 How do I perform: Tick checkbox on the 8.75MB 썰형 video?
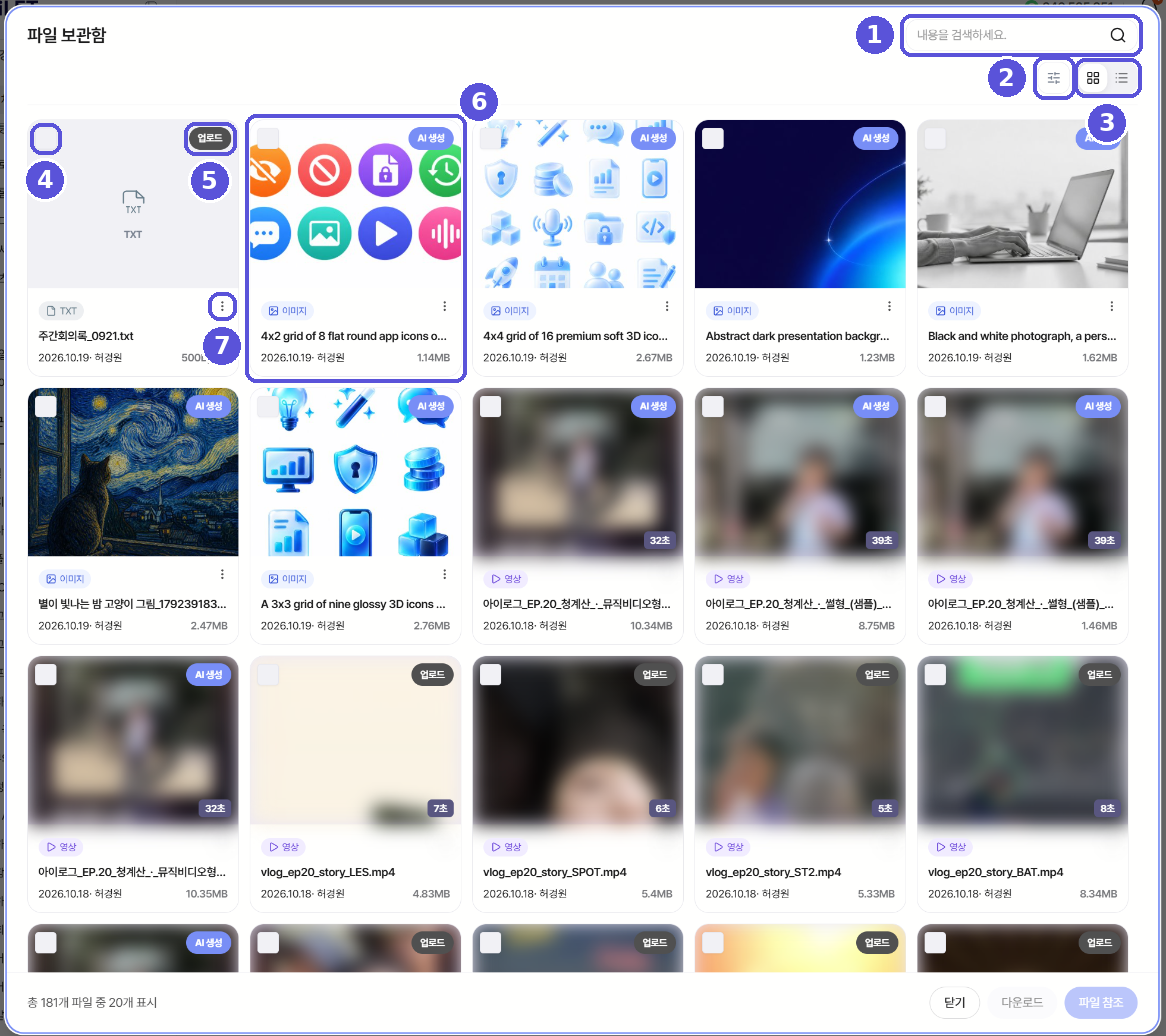pos(712,407)
